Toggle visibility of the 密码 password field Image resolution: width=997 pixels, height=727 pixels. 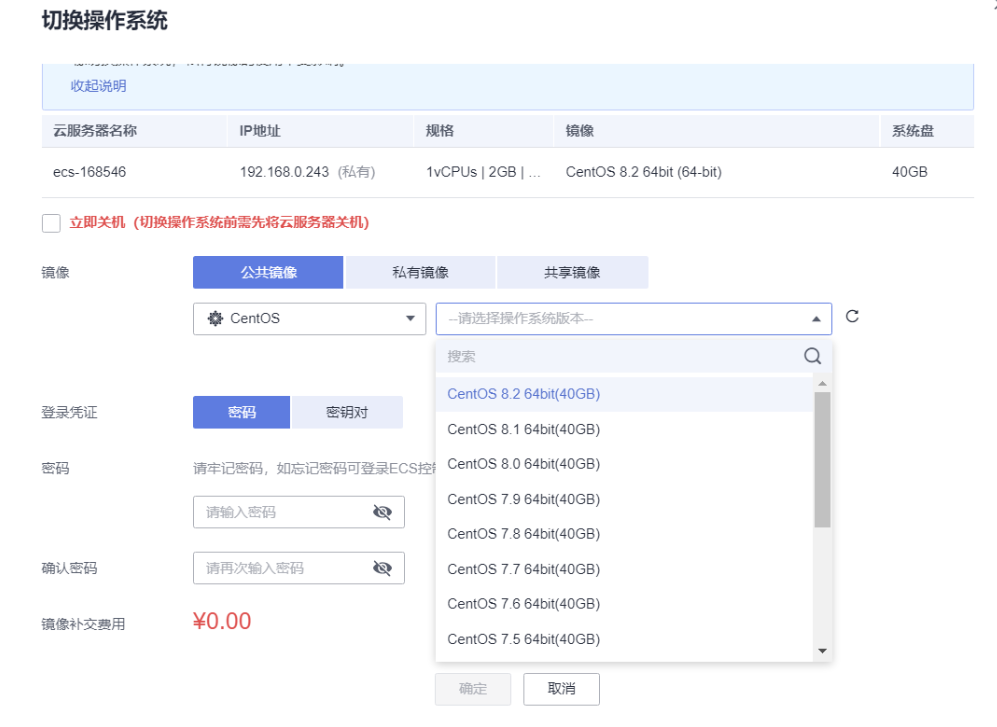383,512
